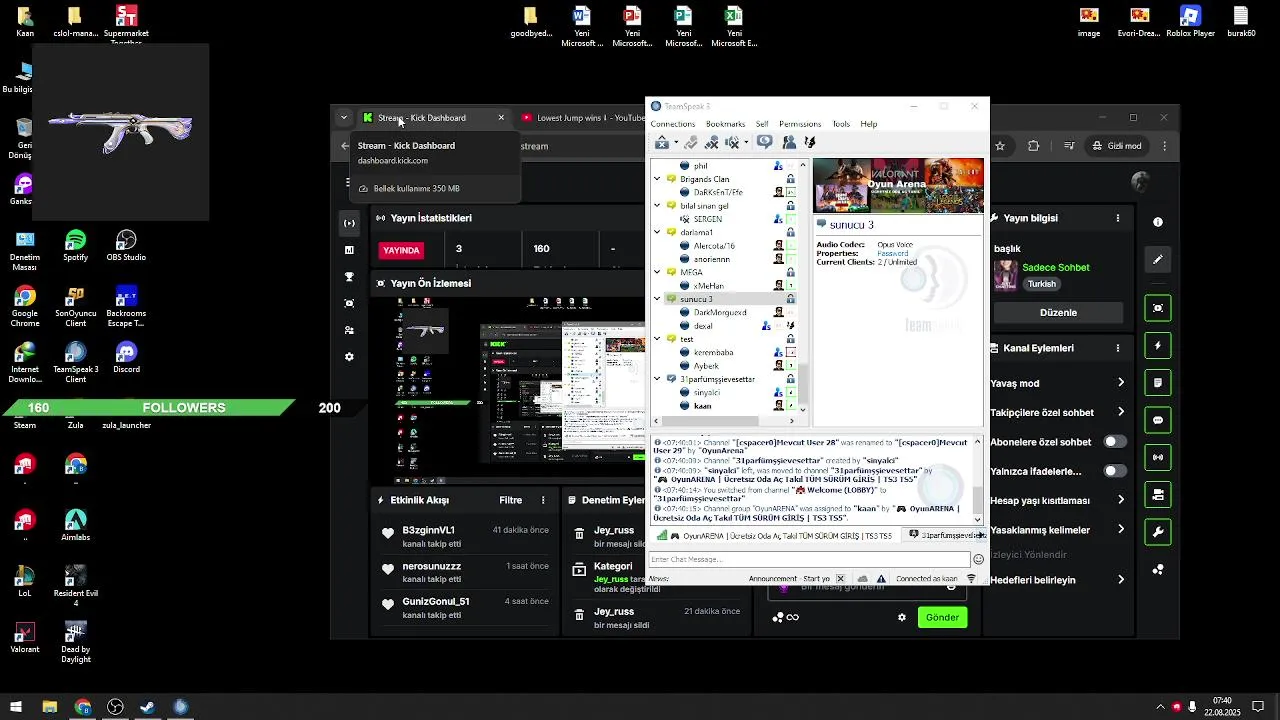The image size is (1280, 720).
Task: Click the TeamSpeak connect toolbar icon
Action: click(x=661, y=143)
